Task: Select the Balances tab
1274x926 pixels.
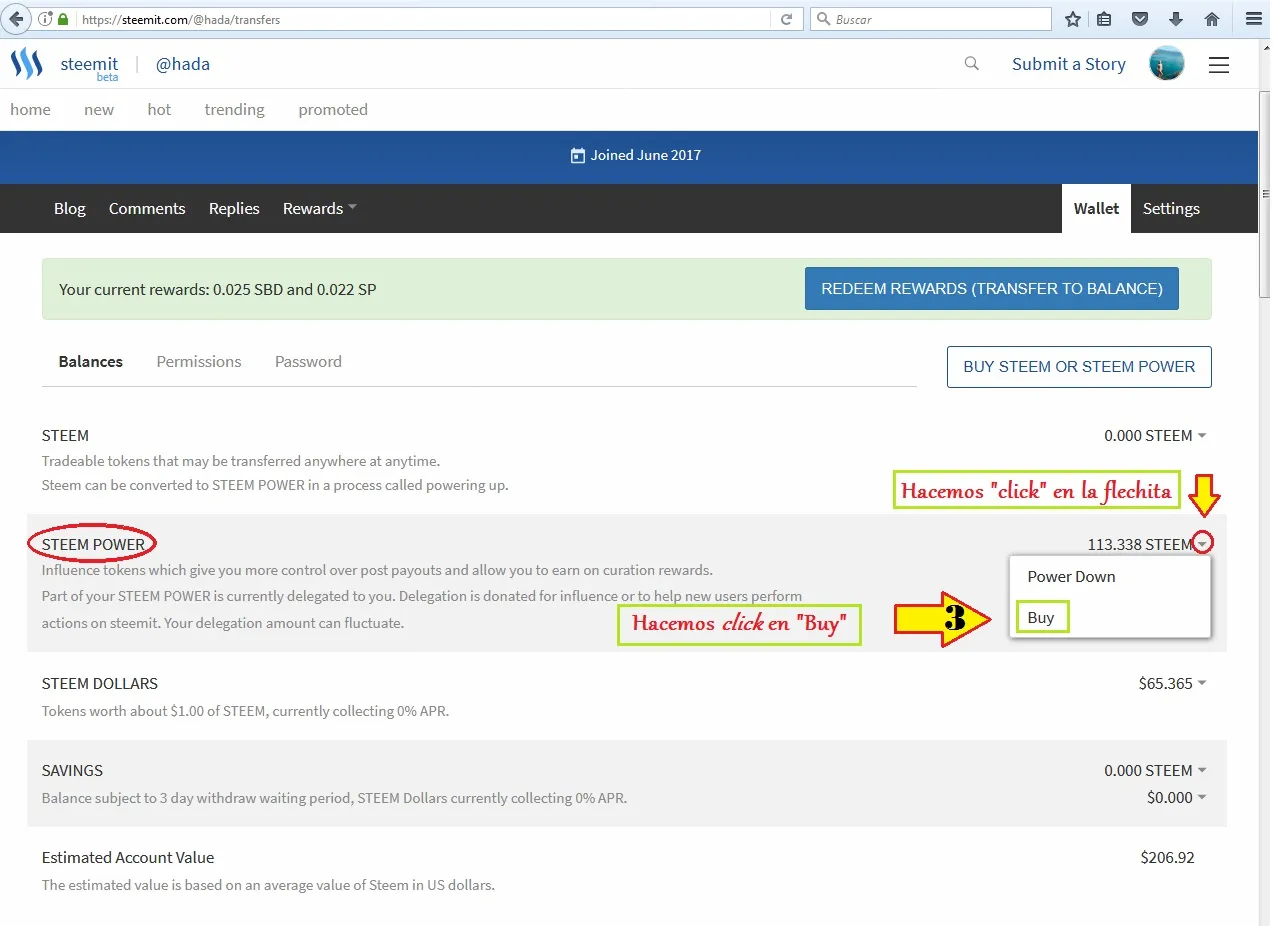Action: click(x=91, y=362)
